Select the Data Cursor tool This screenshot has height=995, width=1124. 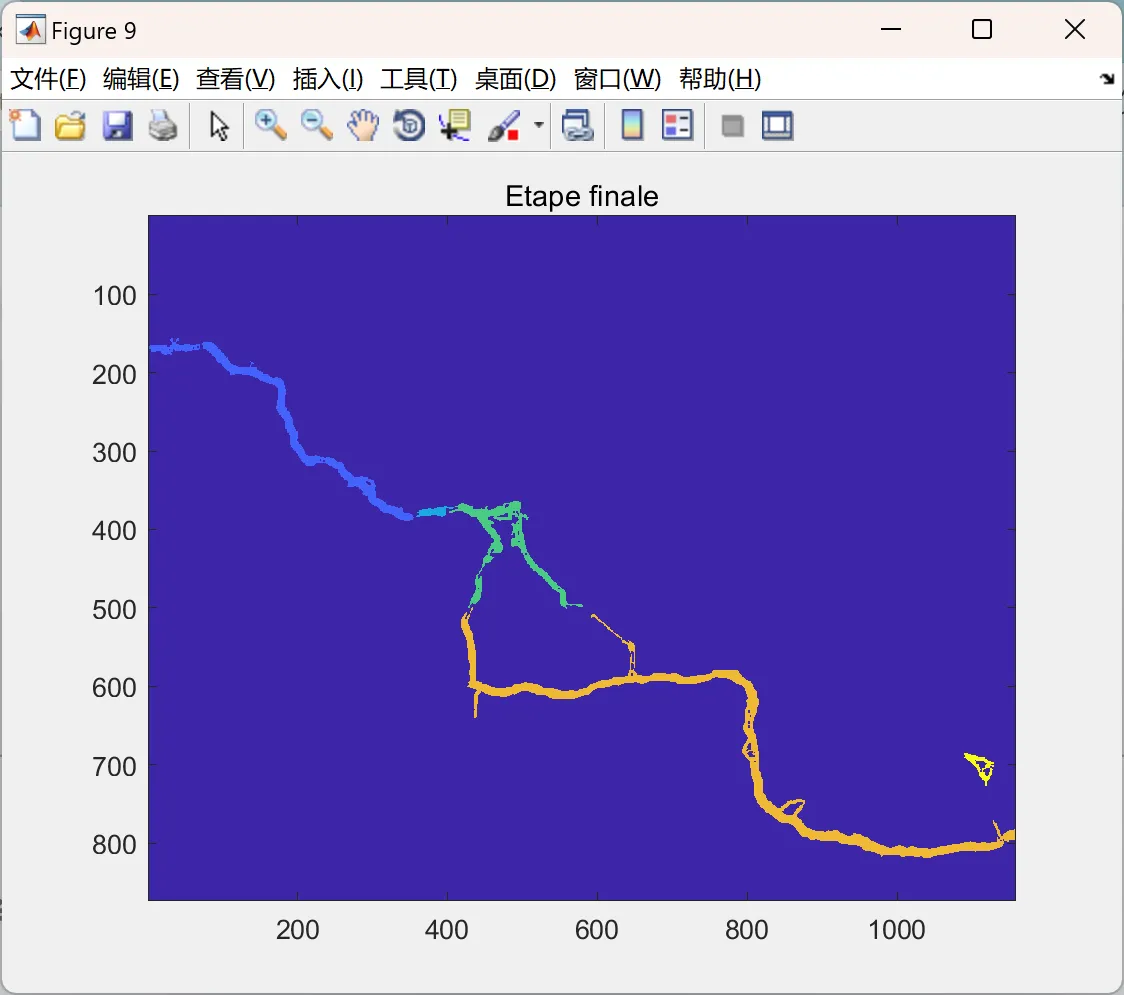(x=454, y=125)
